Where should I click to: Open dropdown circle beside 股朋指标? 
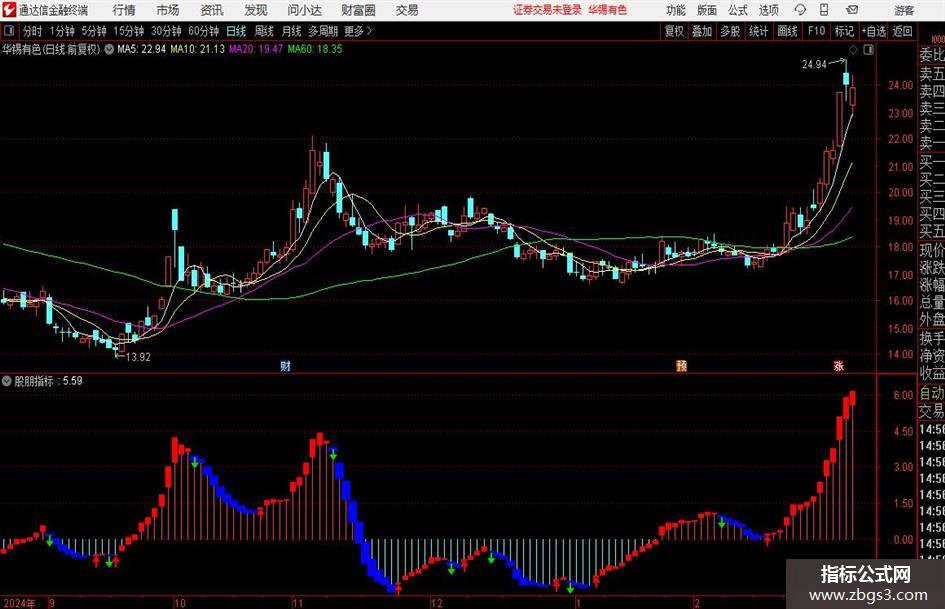click(7, 381)
